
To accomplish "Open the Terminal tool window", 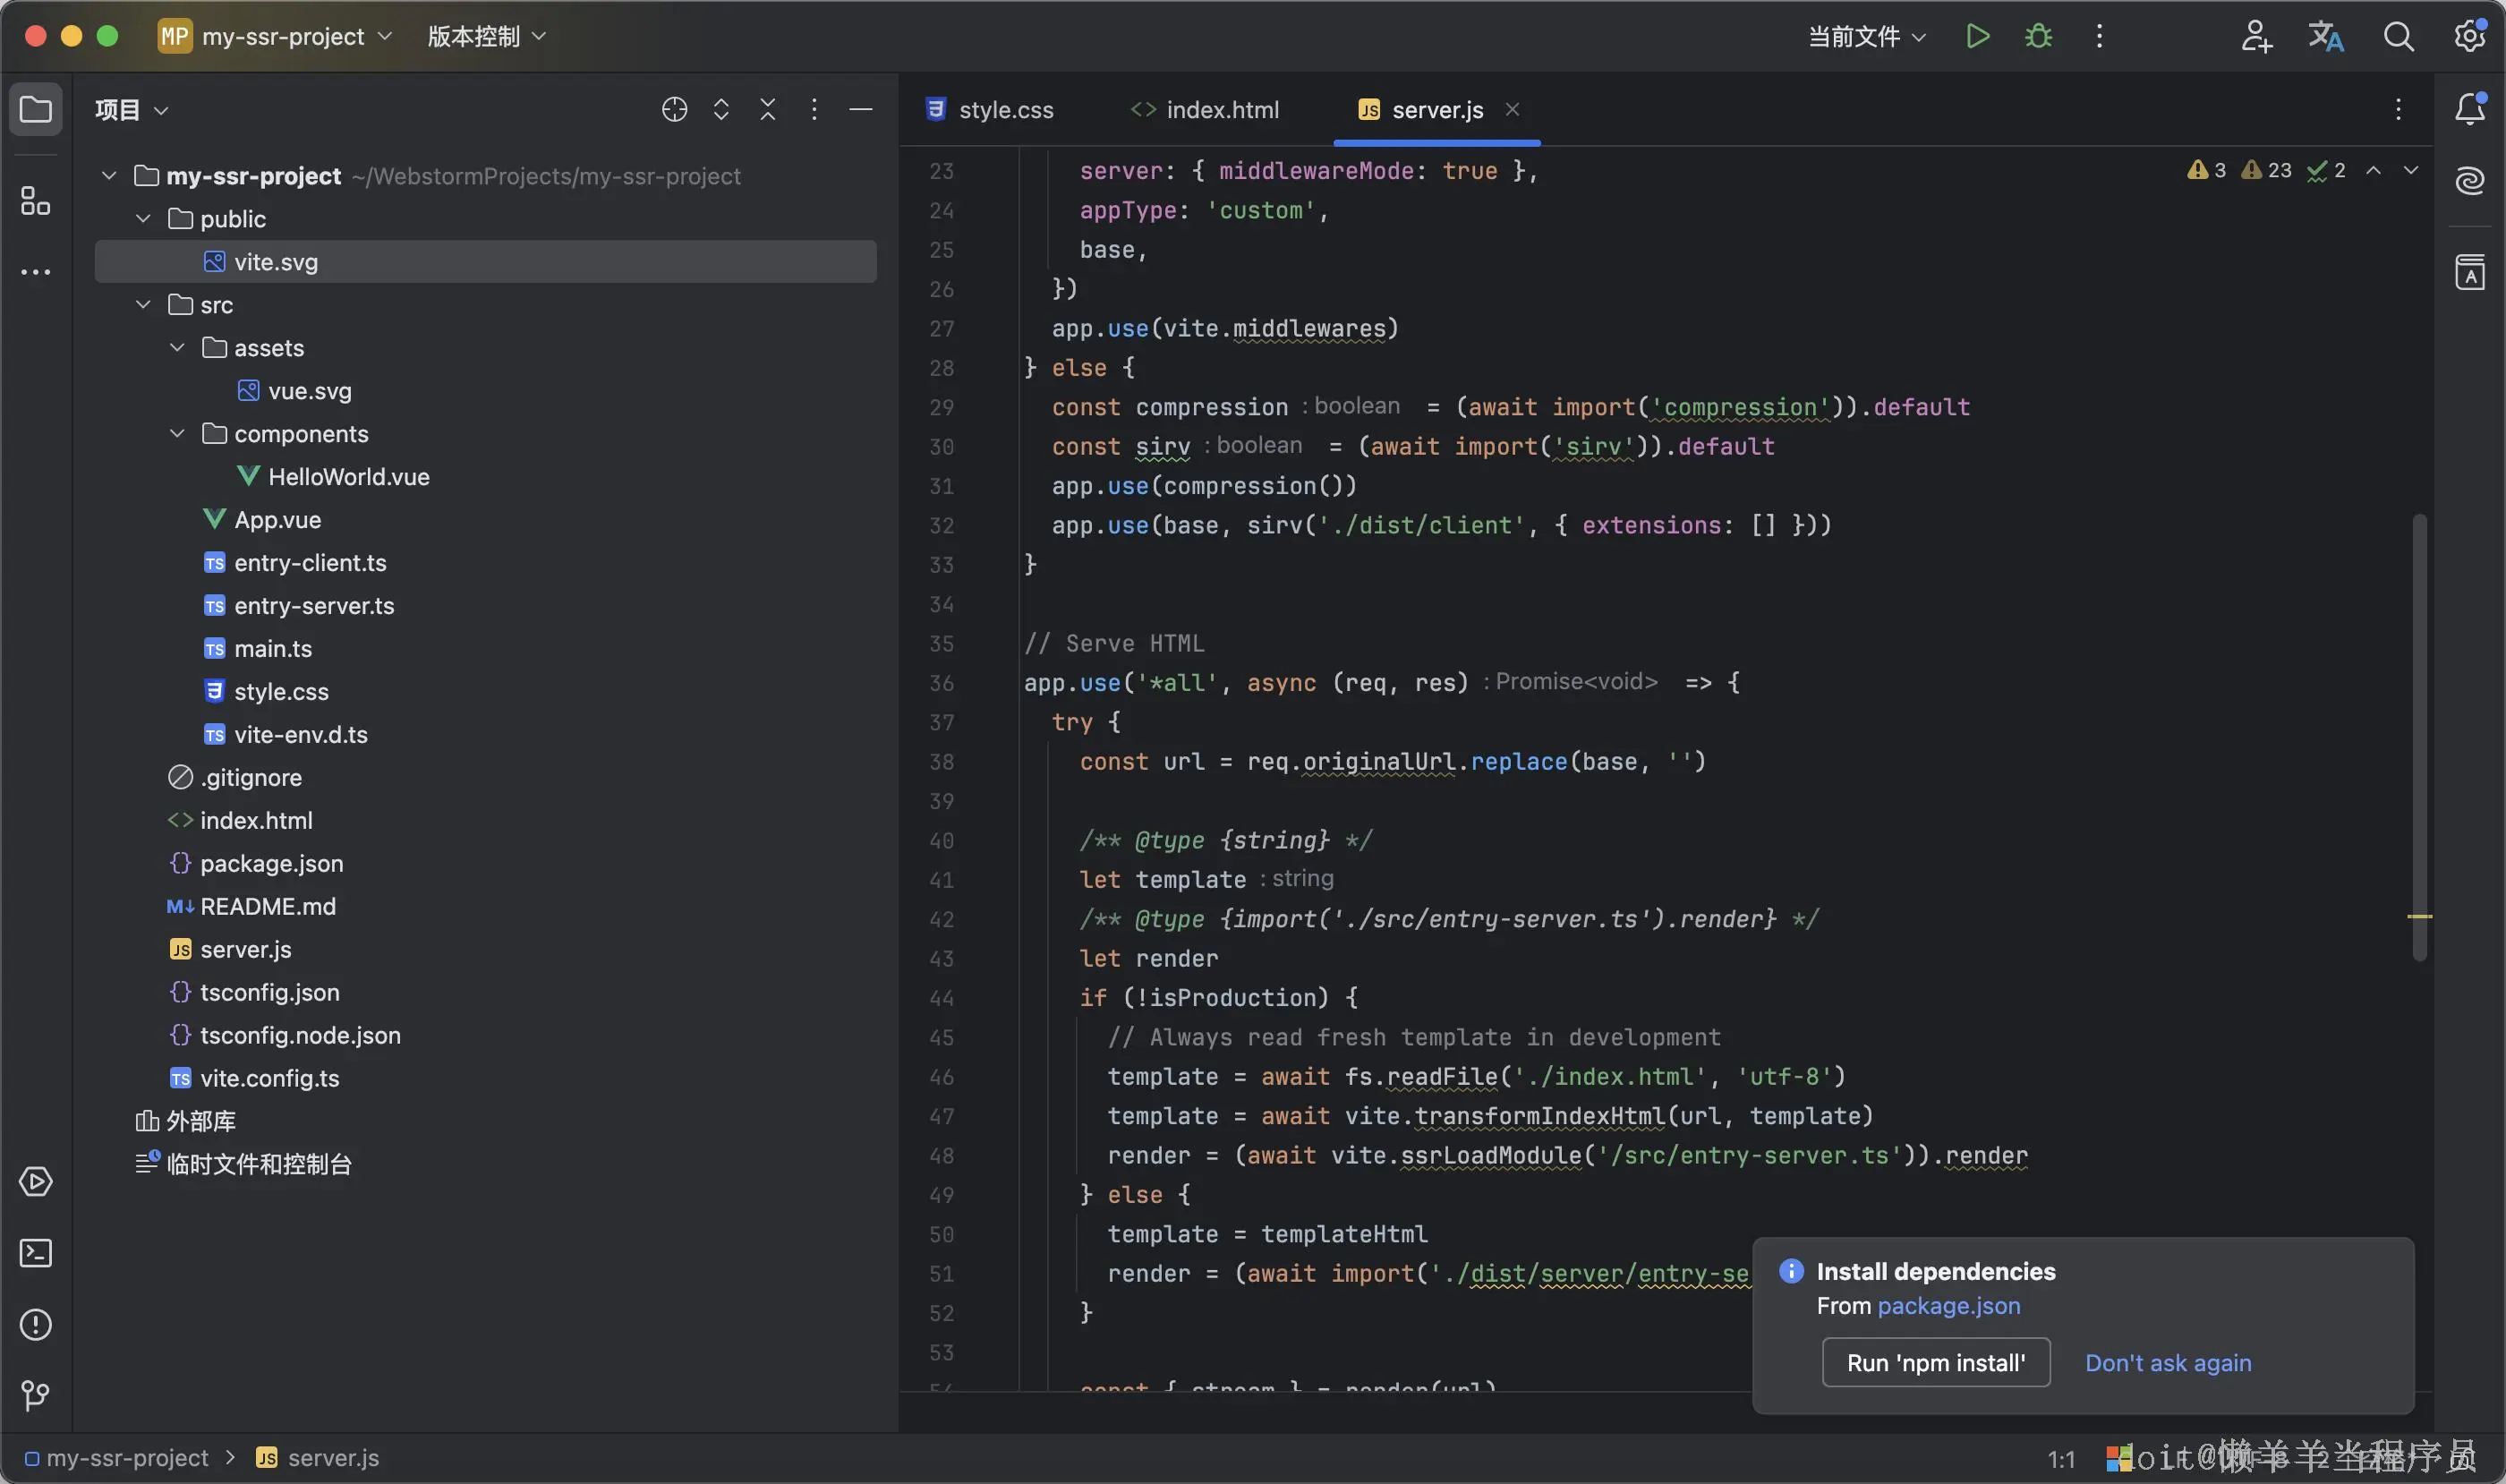I will (36, 1253).
